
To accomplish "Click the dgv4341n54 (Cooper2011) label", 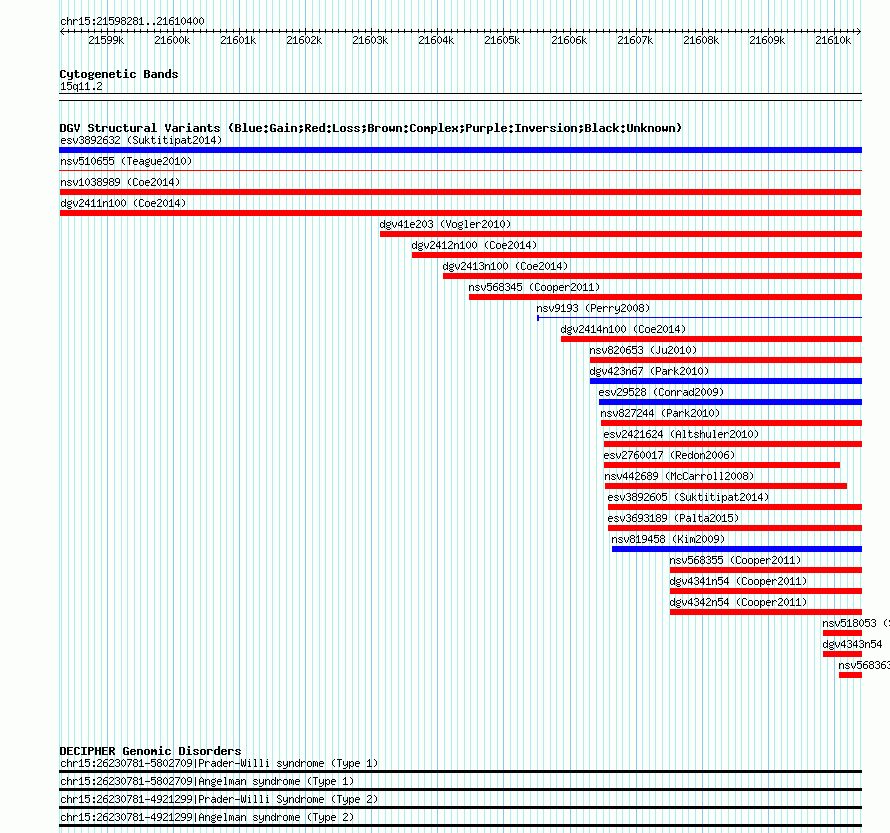I will click(738, 581).
